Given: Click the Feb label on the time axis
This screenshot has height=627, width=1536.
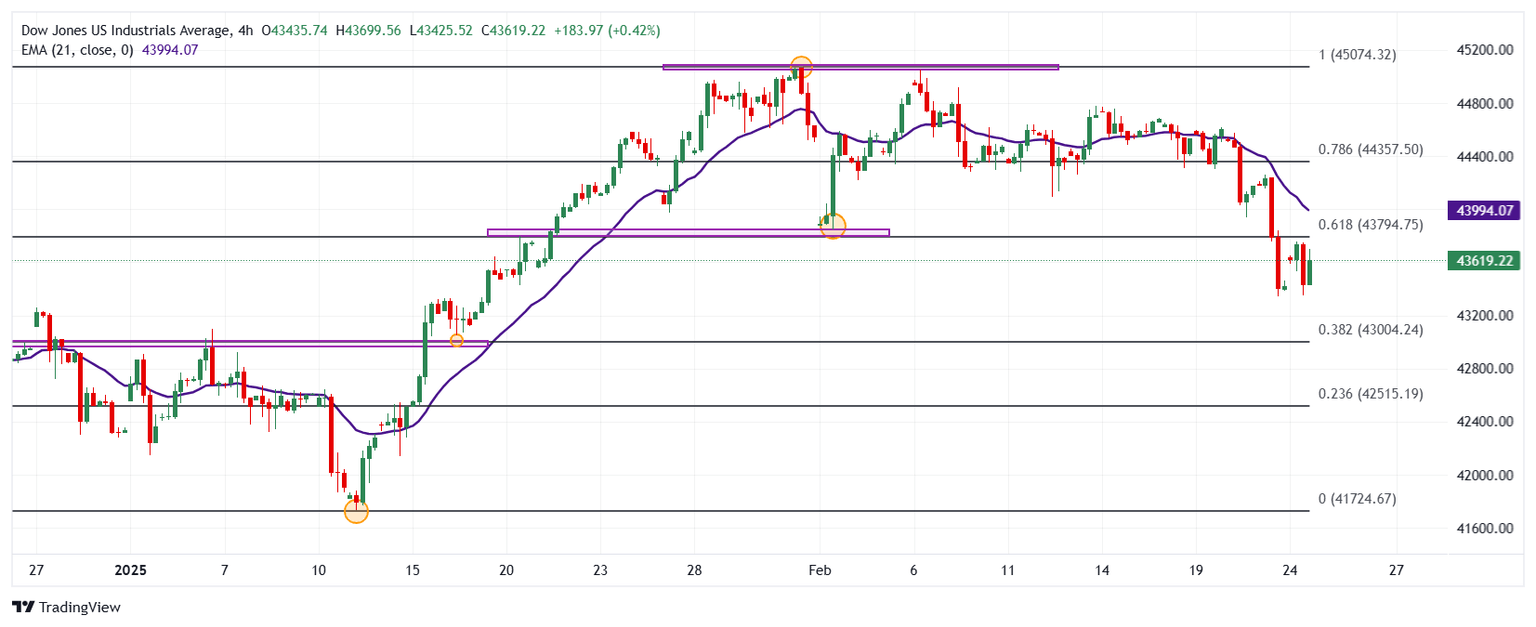Looking at the screenshot, I should 818,570.
